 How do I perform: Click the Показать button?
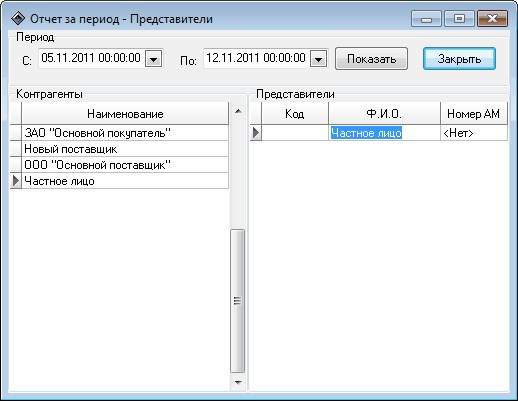pos(371,59)
